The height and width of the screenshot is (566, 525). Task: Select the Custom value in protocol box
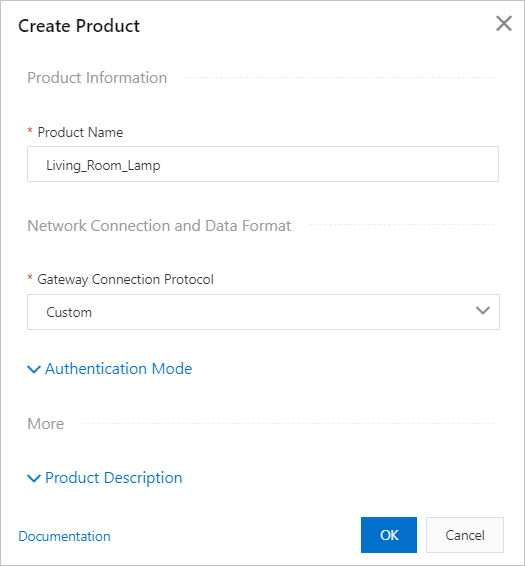69,312
